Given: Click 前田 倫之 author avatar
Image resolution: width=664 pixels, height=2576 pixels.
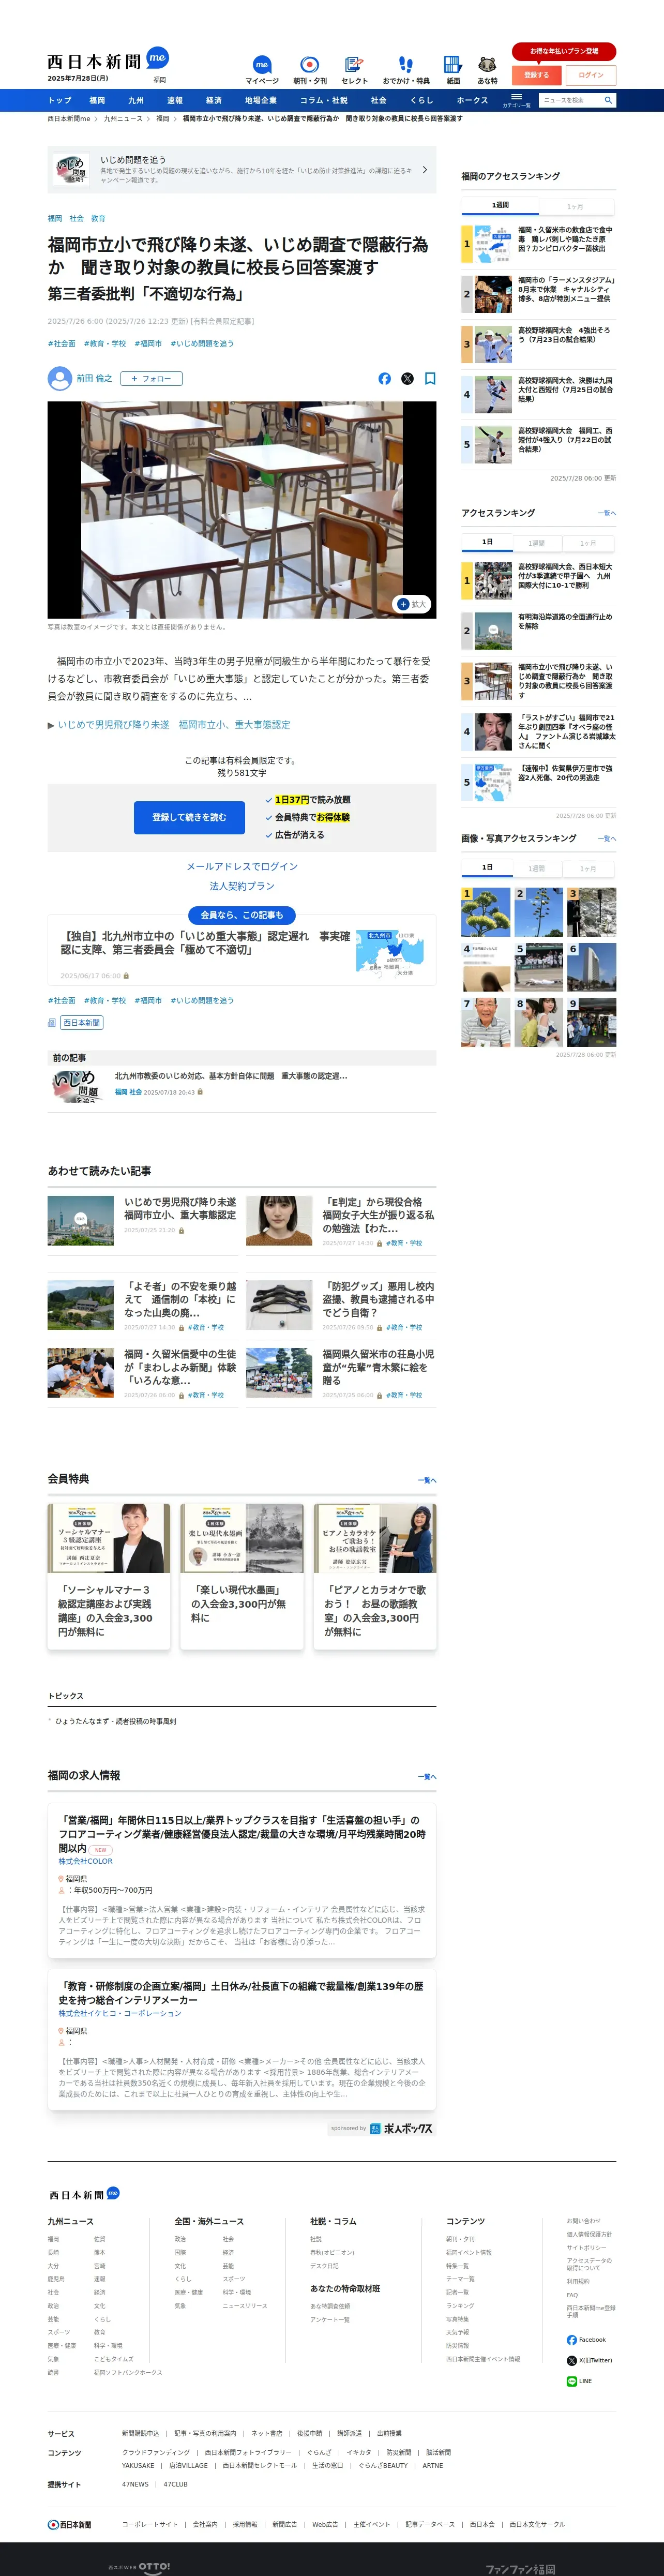Looking at the screenshot, I should 60,379.
